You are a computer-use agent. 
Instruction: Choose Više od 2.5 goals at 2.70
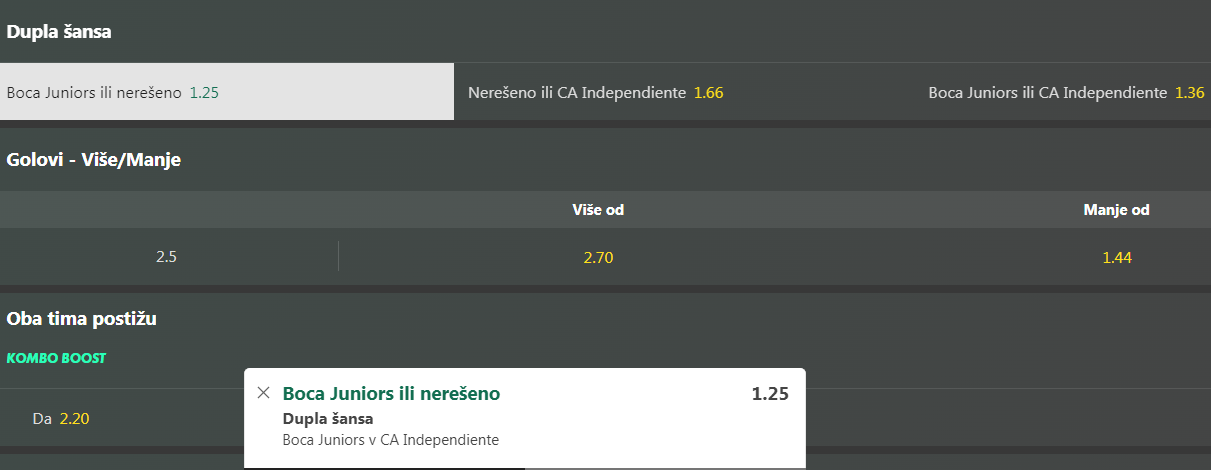point(598,257)
